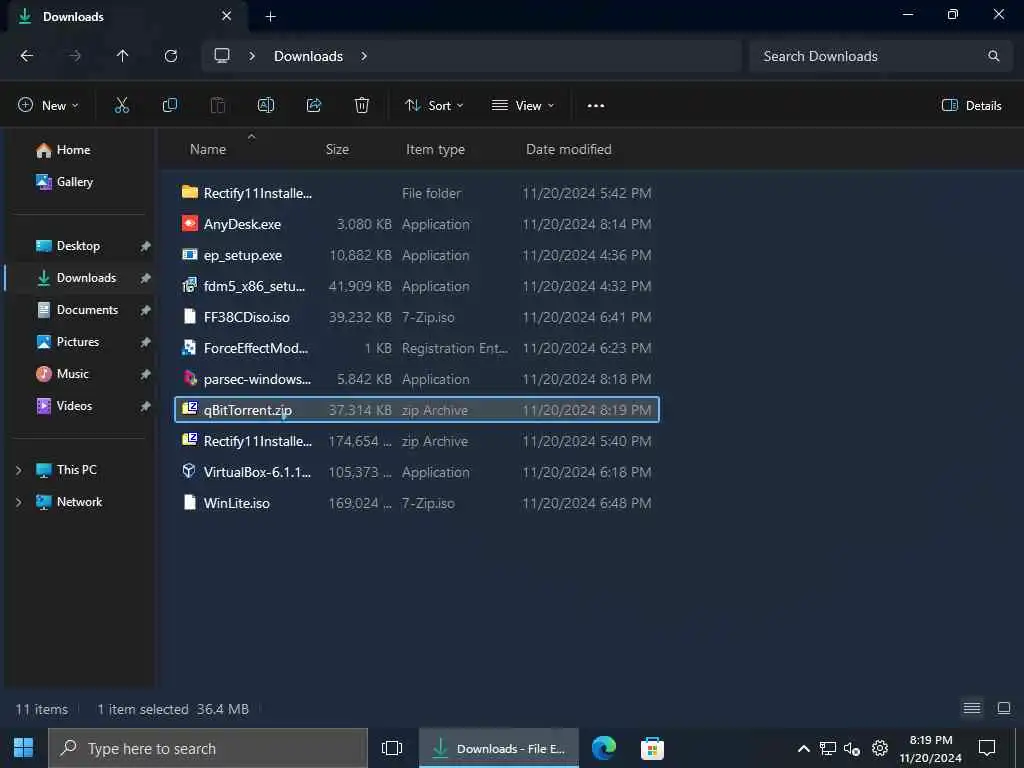Sort by the Date modified column header

tap(569, 149)
